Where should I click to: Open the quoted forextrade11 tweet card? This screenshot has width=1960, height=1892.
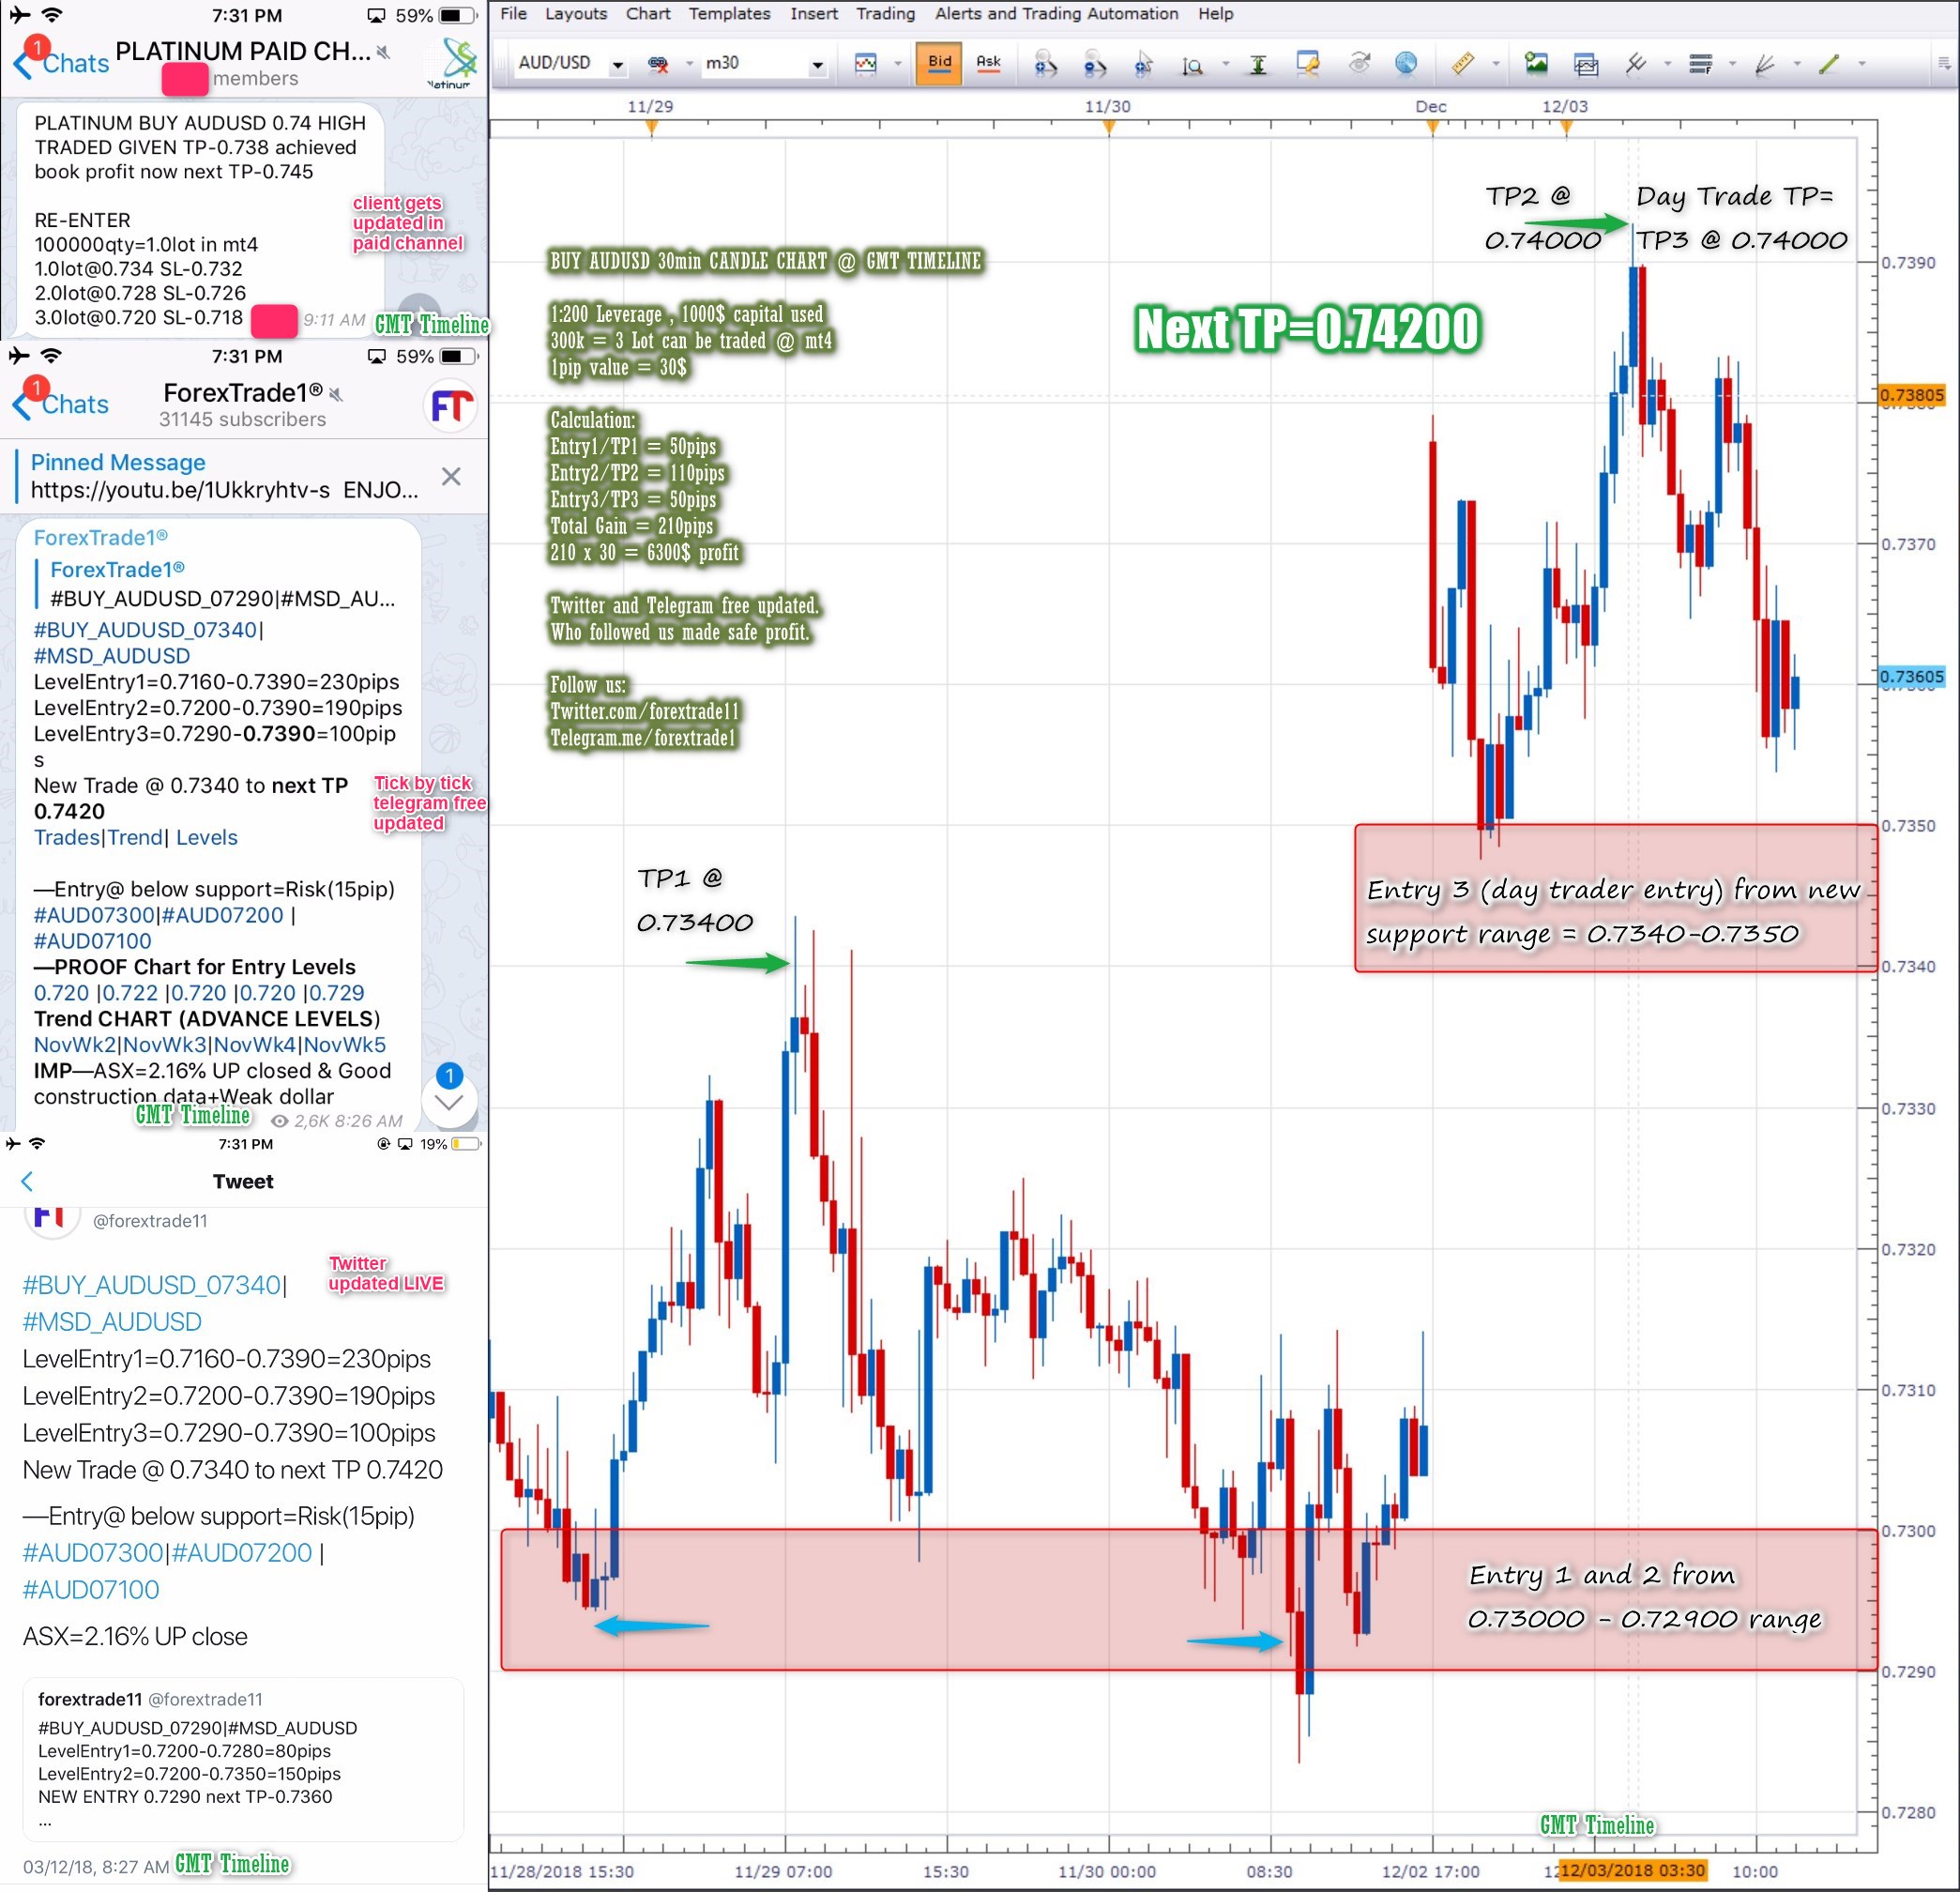[243, 1760]
